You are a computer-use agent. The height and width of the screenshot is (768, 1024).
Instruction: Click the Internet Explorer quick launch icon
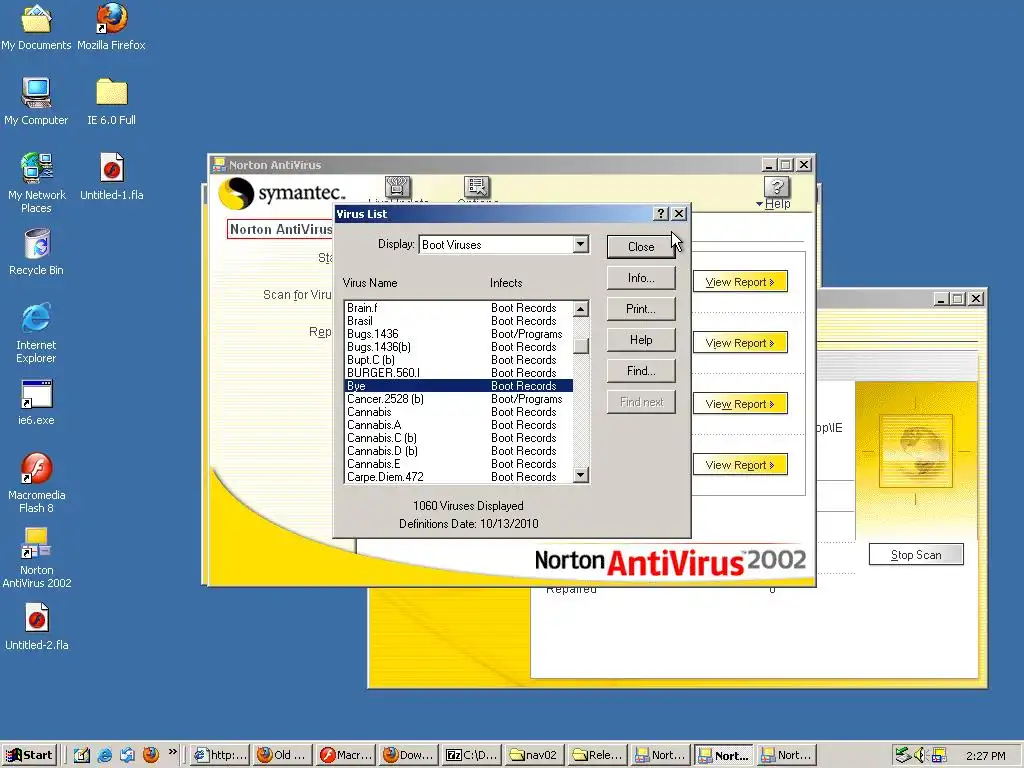tap(104, 755)
